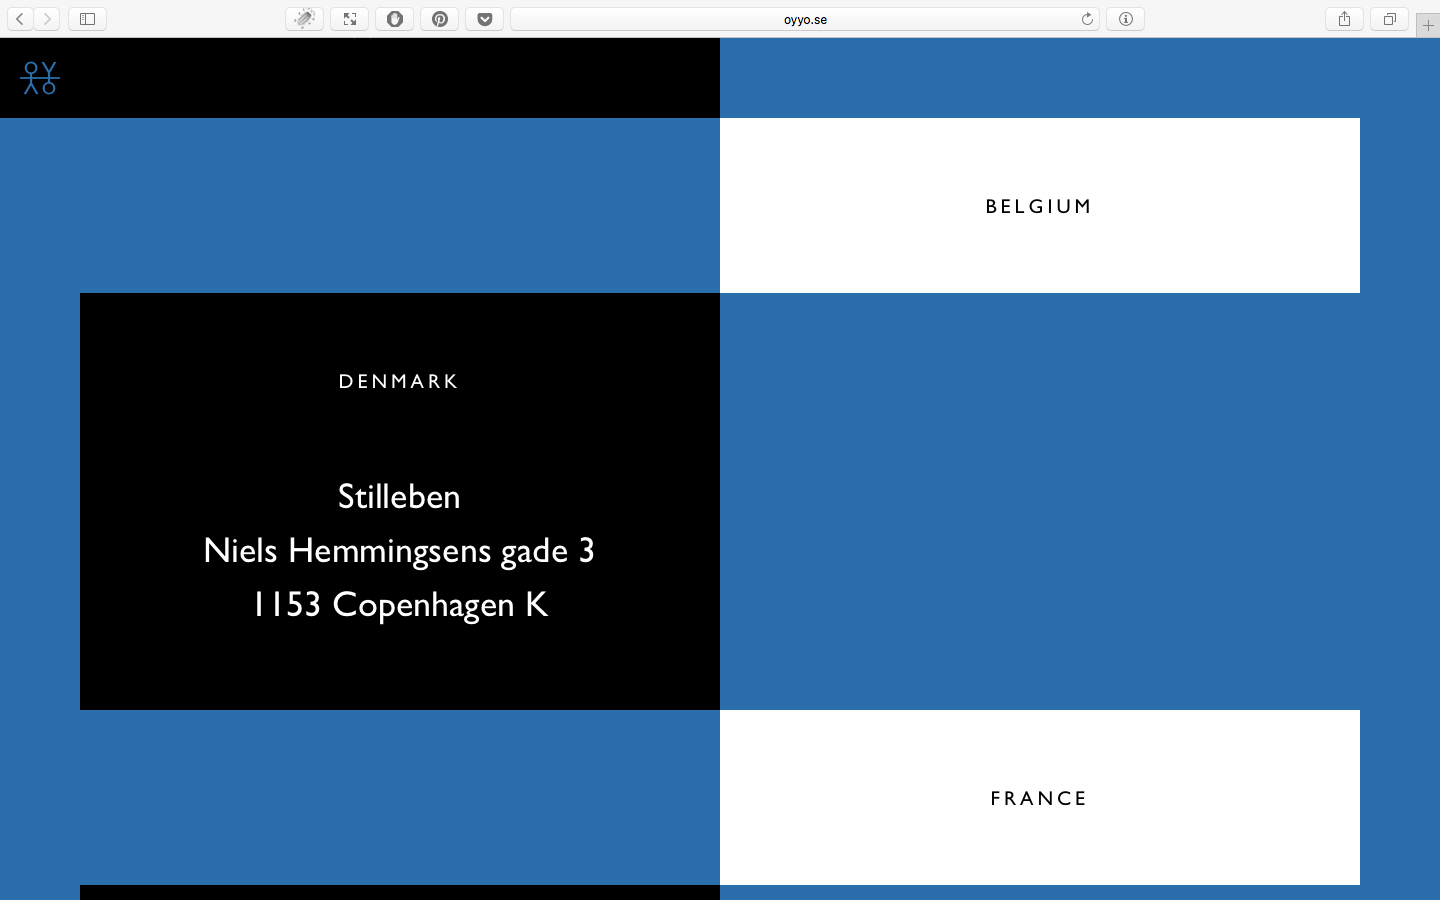Open the site information button

pos(1126,19)
